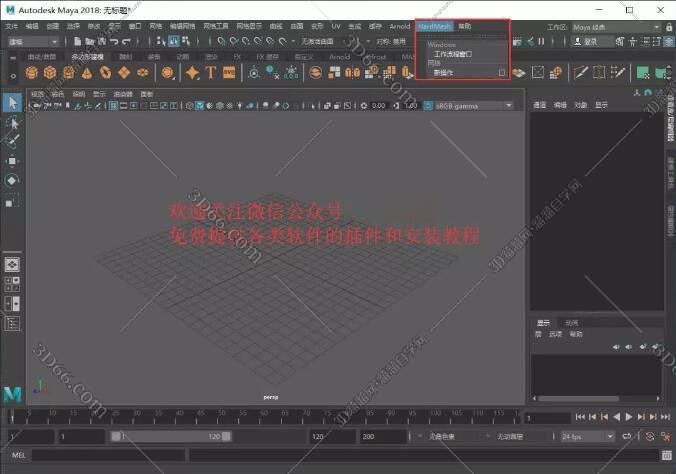Click the gamma value field showing 1.00

(411, 106)
